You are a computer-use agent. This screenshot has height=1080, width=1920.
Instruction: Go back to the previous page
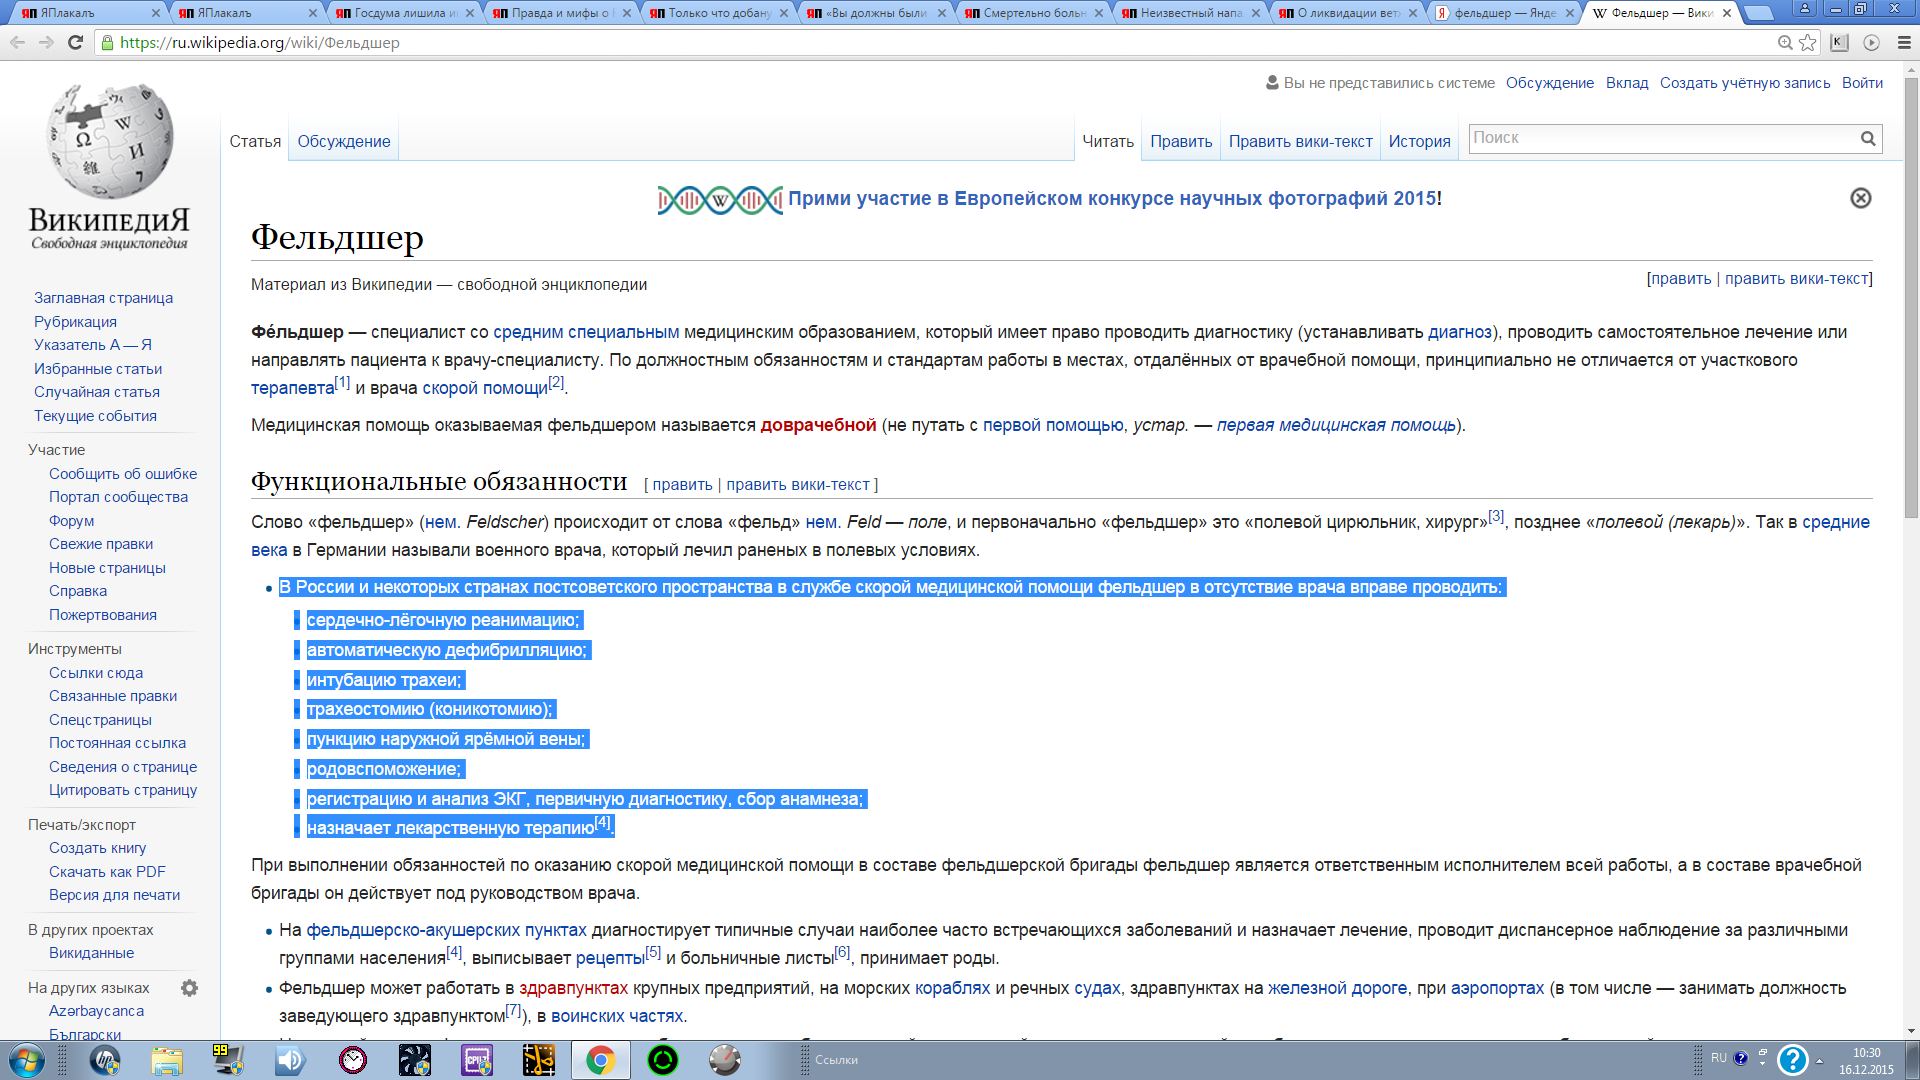(x=18, y=43)
